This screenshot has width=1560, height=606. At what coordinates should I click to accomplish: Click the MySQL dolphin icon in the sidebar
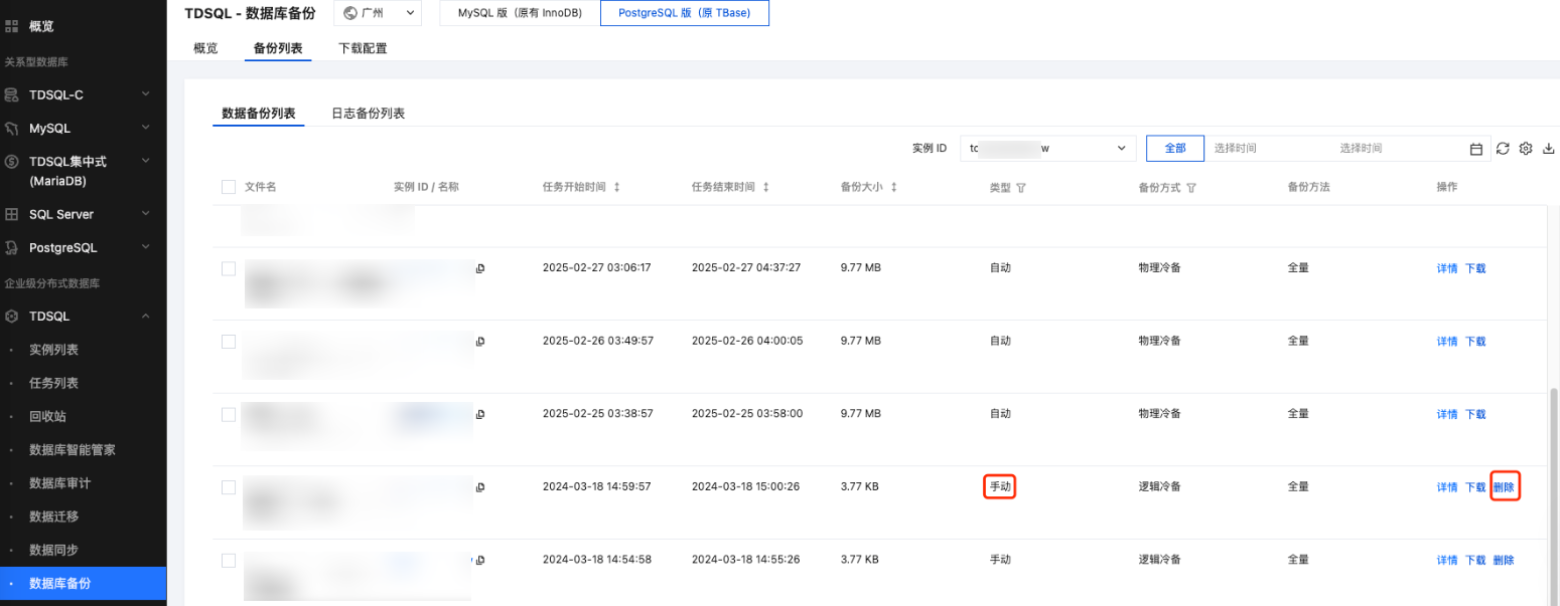tap(12, 128)
